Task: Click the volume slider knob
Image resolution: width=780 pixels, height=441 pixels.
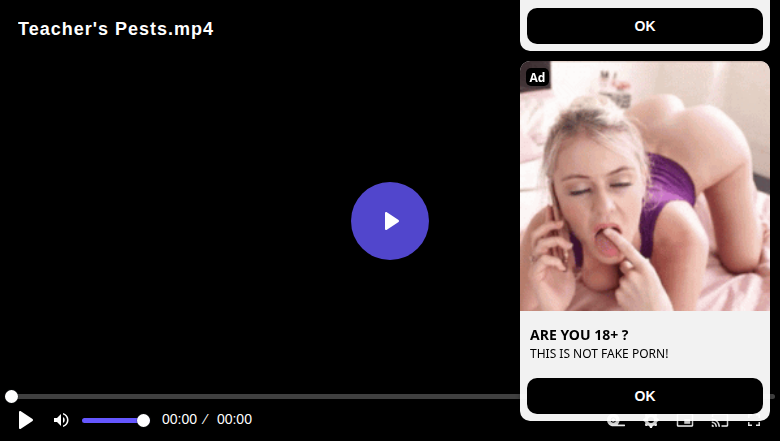Action: [x=143, y=421]
